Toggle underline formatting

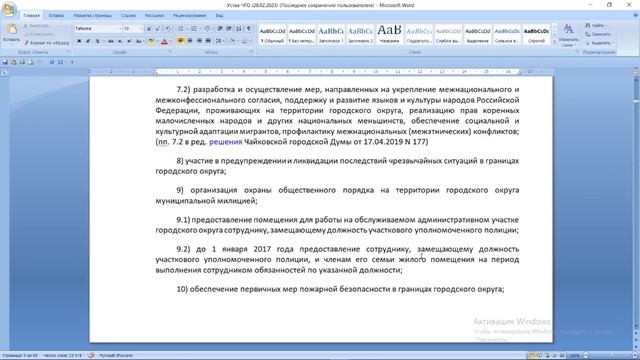click(x=98, y=41)
